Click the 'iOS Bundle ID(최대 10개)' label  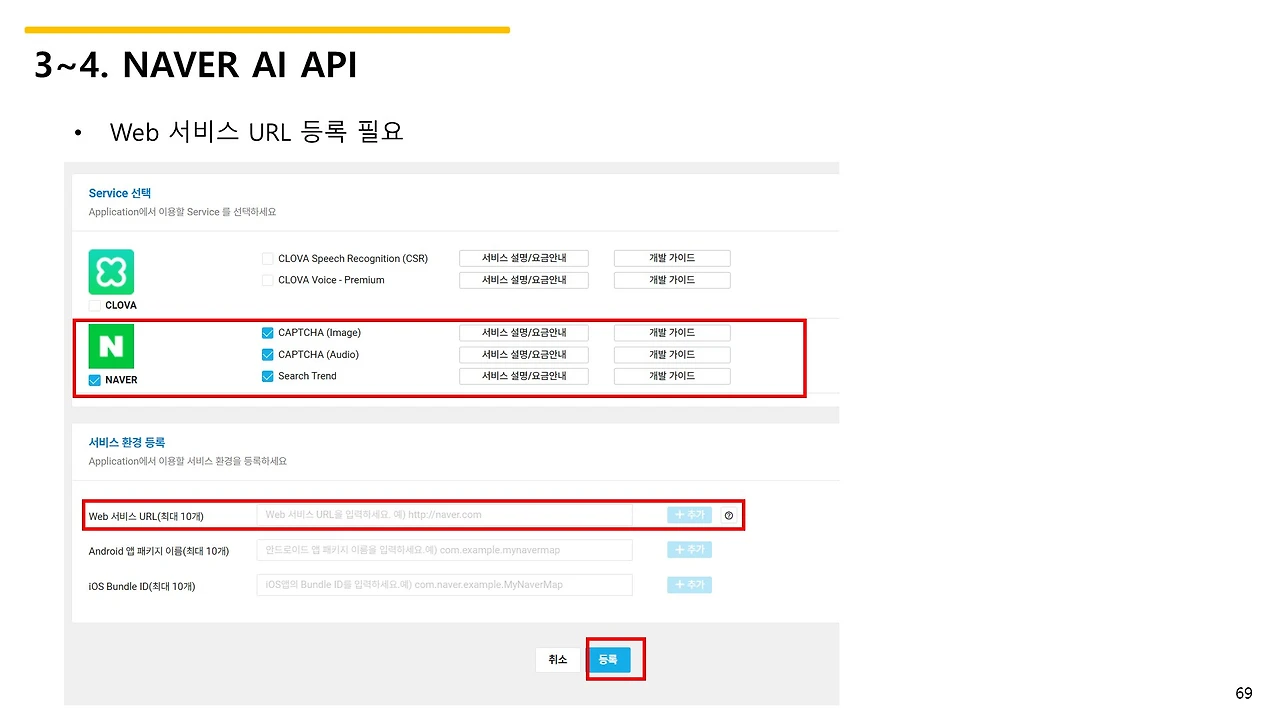(142, 586)
